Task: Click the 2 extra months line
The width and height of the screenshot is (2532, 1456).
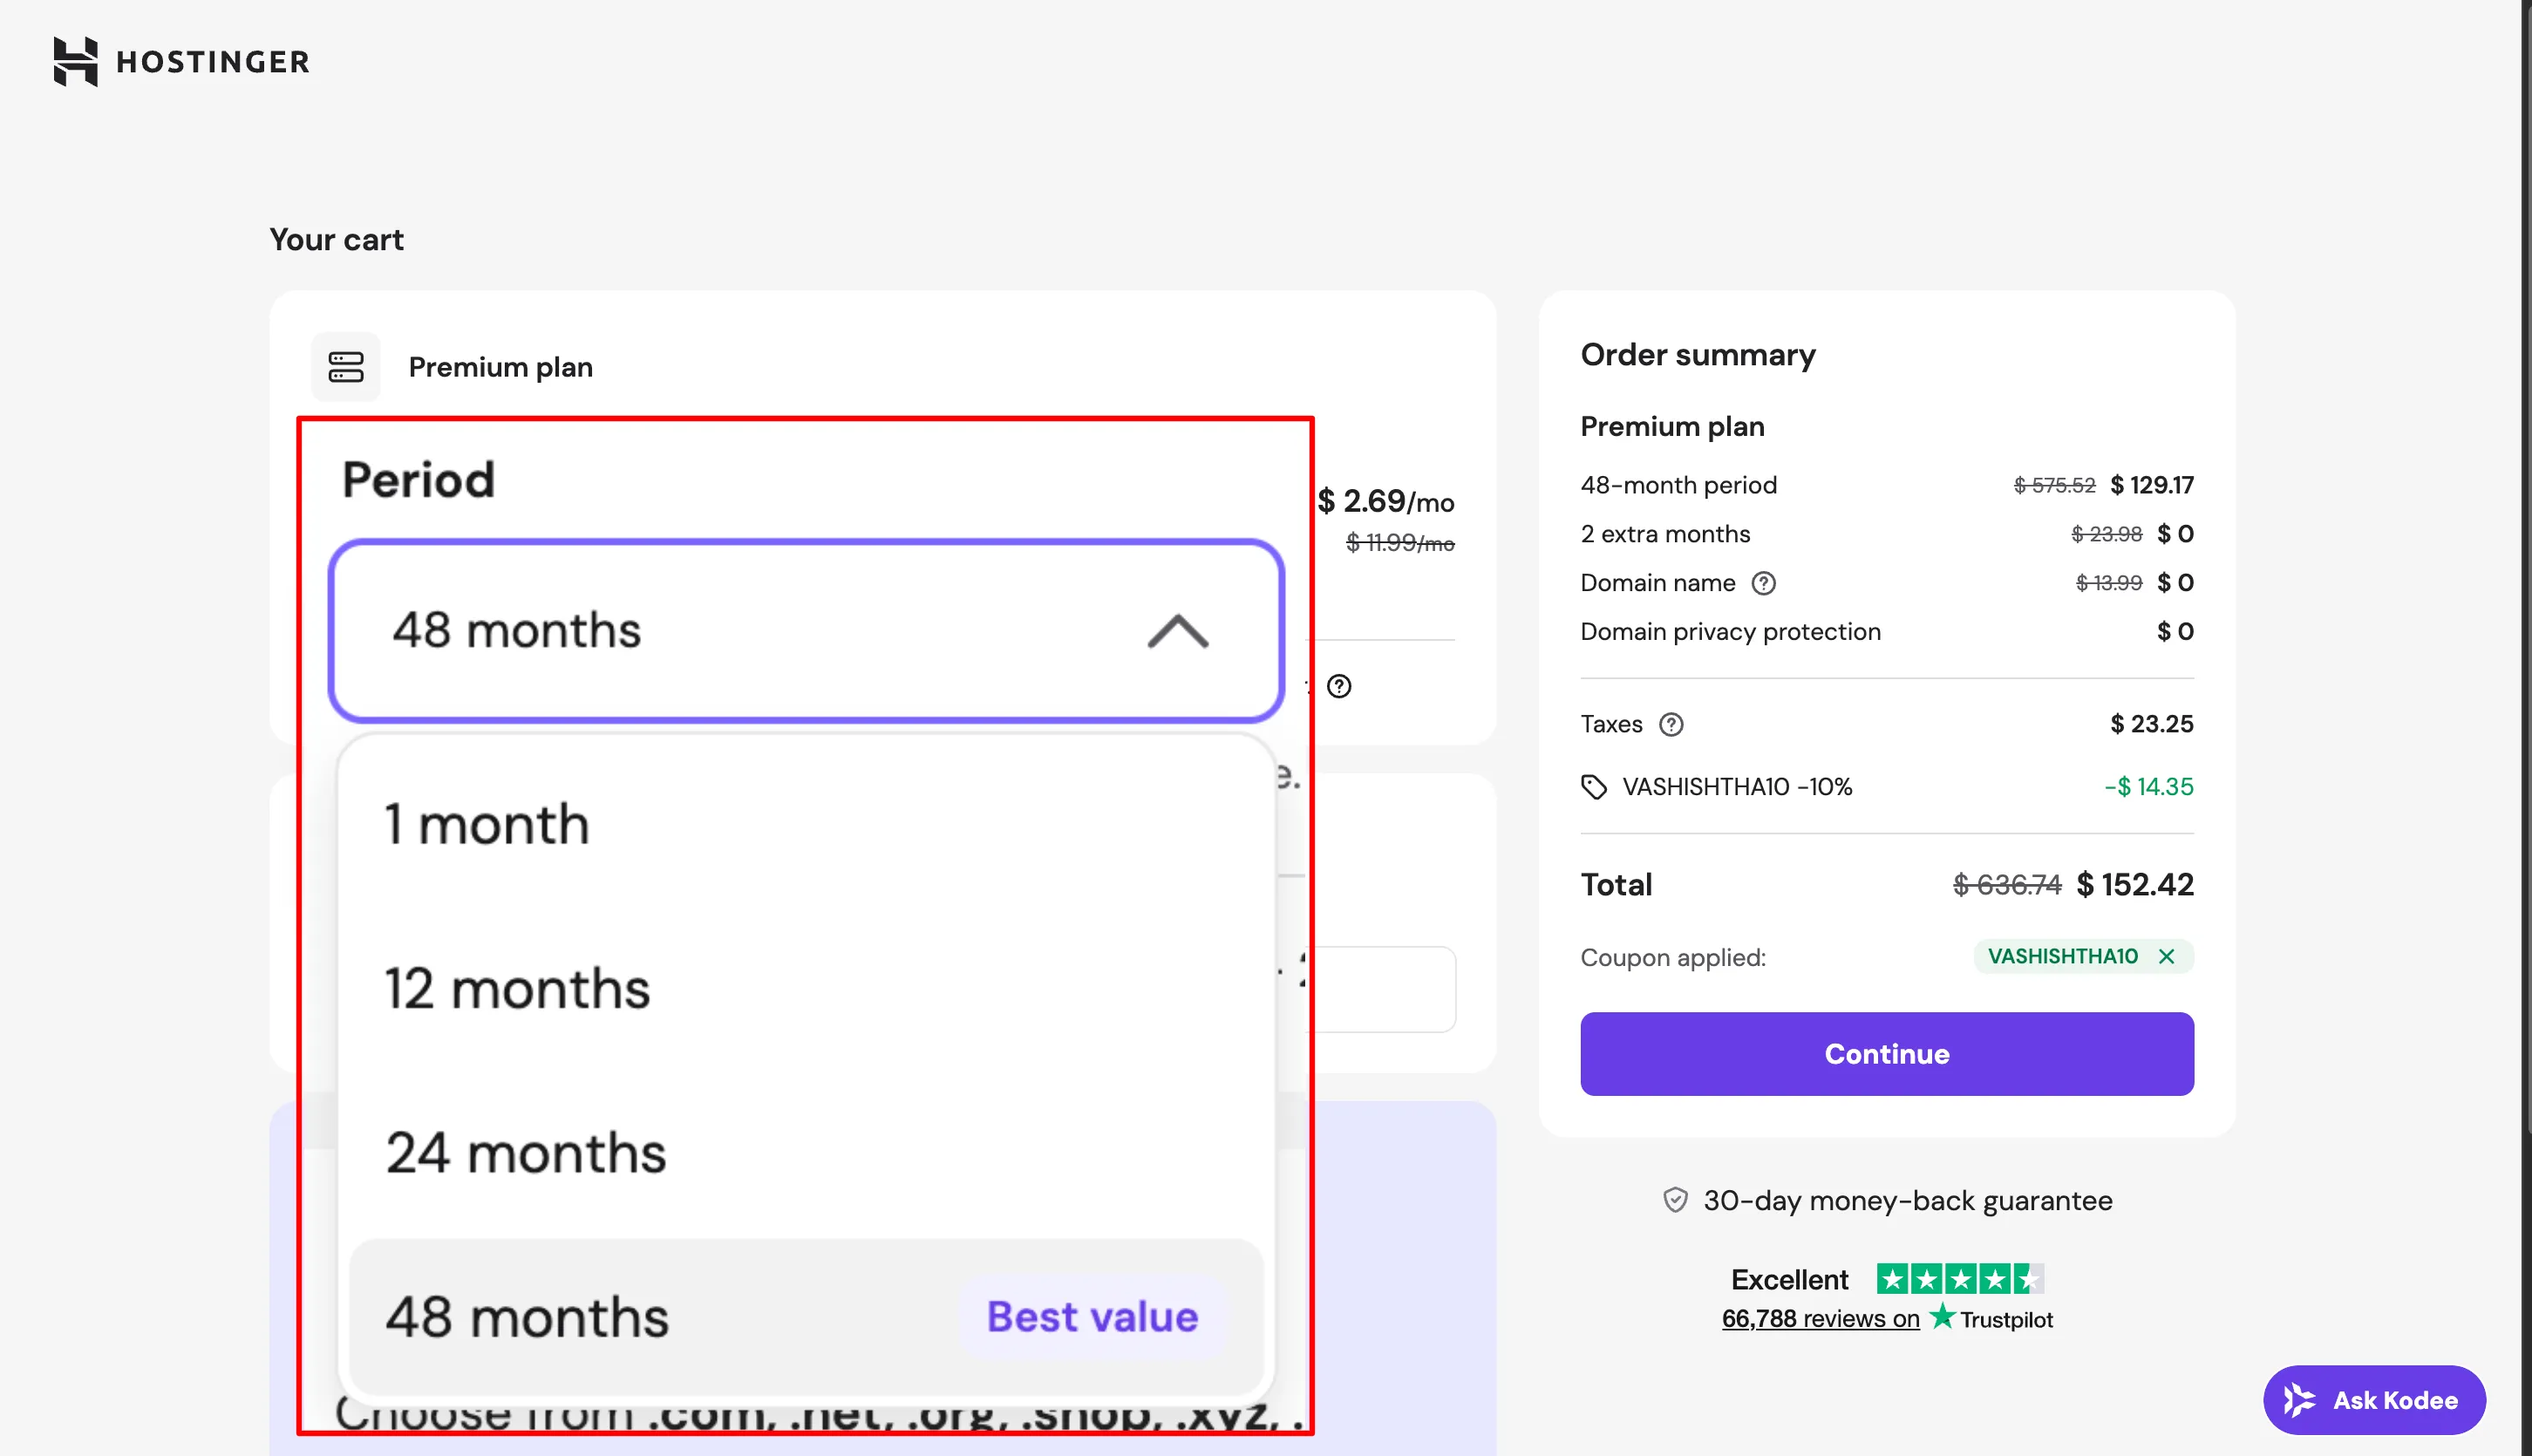Action: 1887,534
